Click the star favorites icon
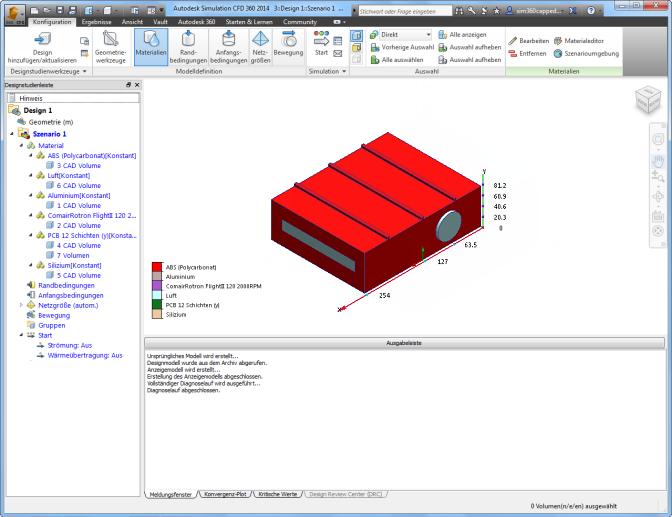The height and width of the screenshot is (517, 672). coord(496,11)
